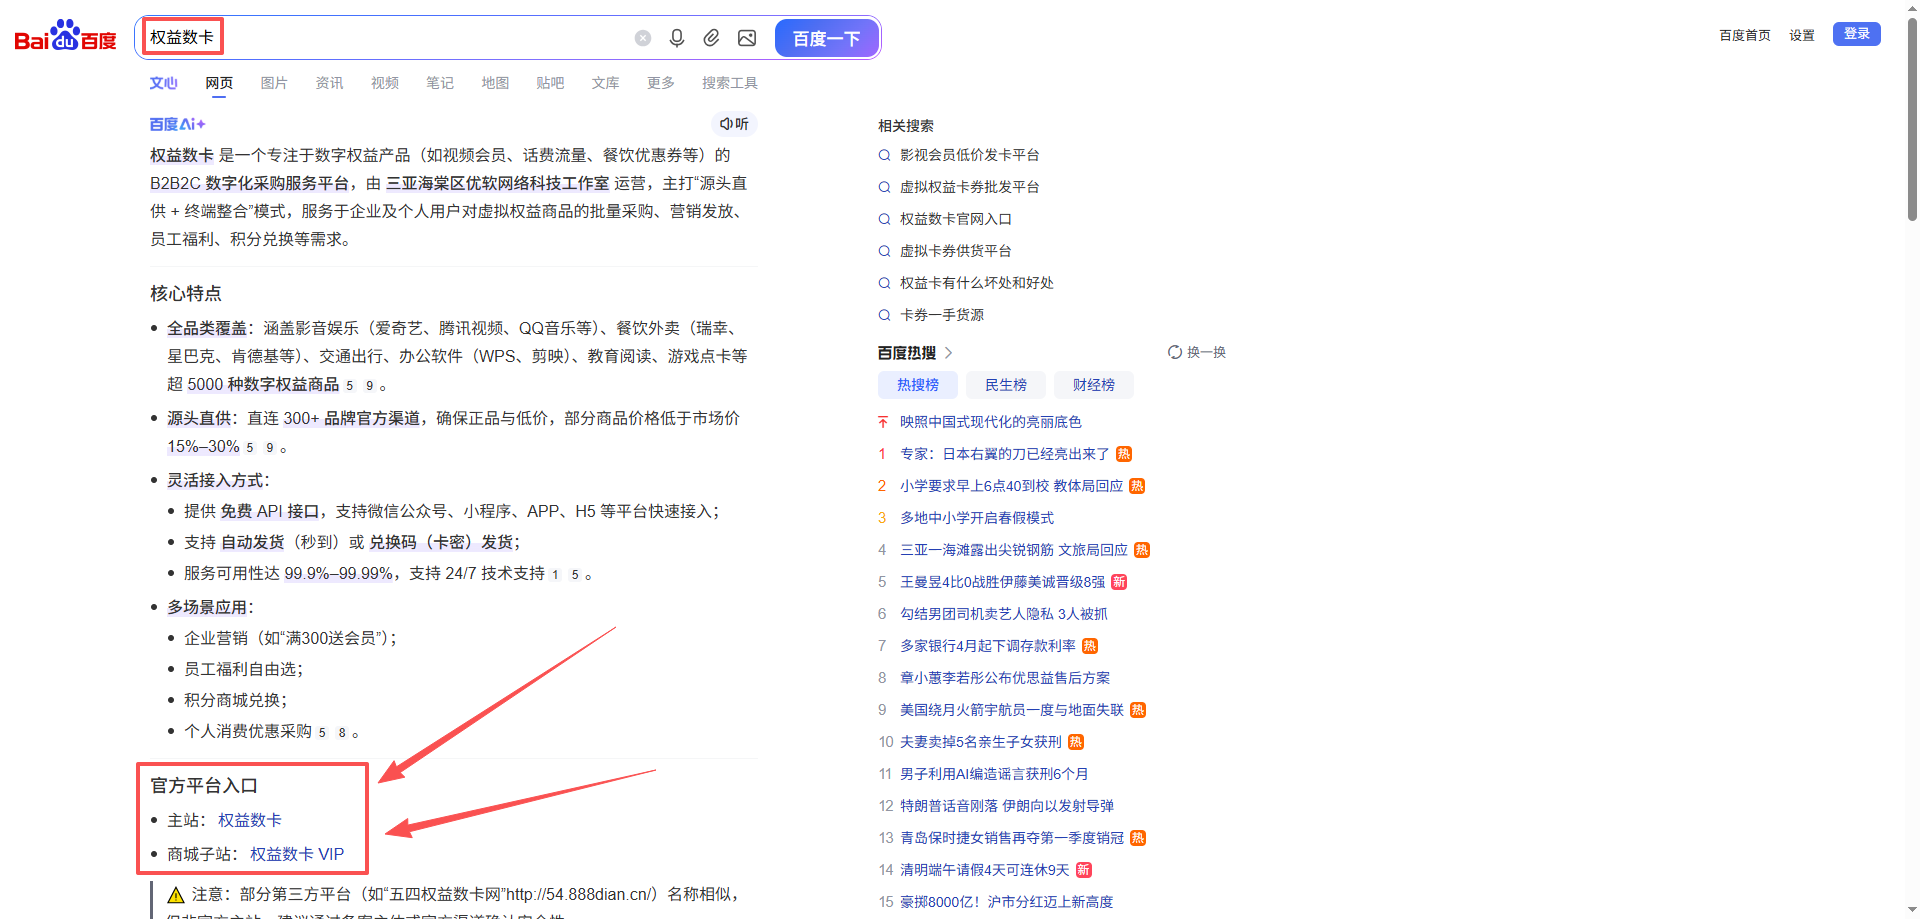Clear the search box using the × icon
Screen dimensions: 1920x919
pyautogui.click(x=643, y=37)
